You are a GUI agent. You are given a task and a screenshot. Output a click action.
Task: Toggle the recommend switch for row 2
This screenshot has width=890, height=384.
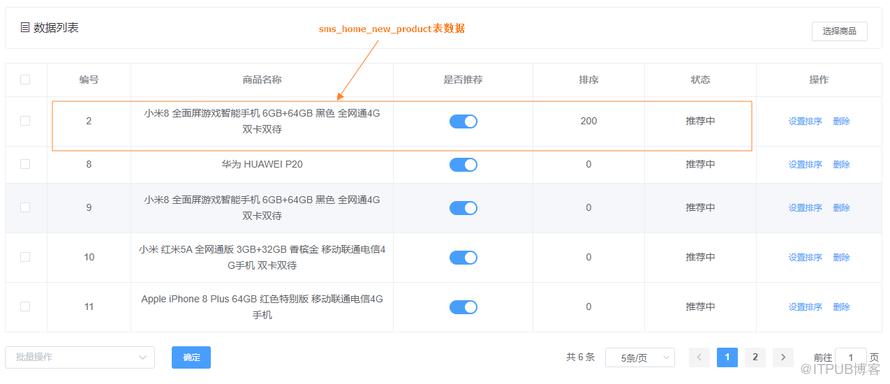463,121
